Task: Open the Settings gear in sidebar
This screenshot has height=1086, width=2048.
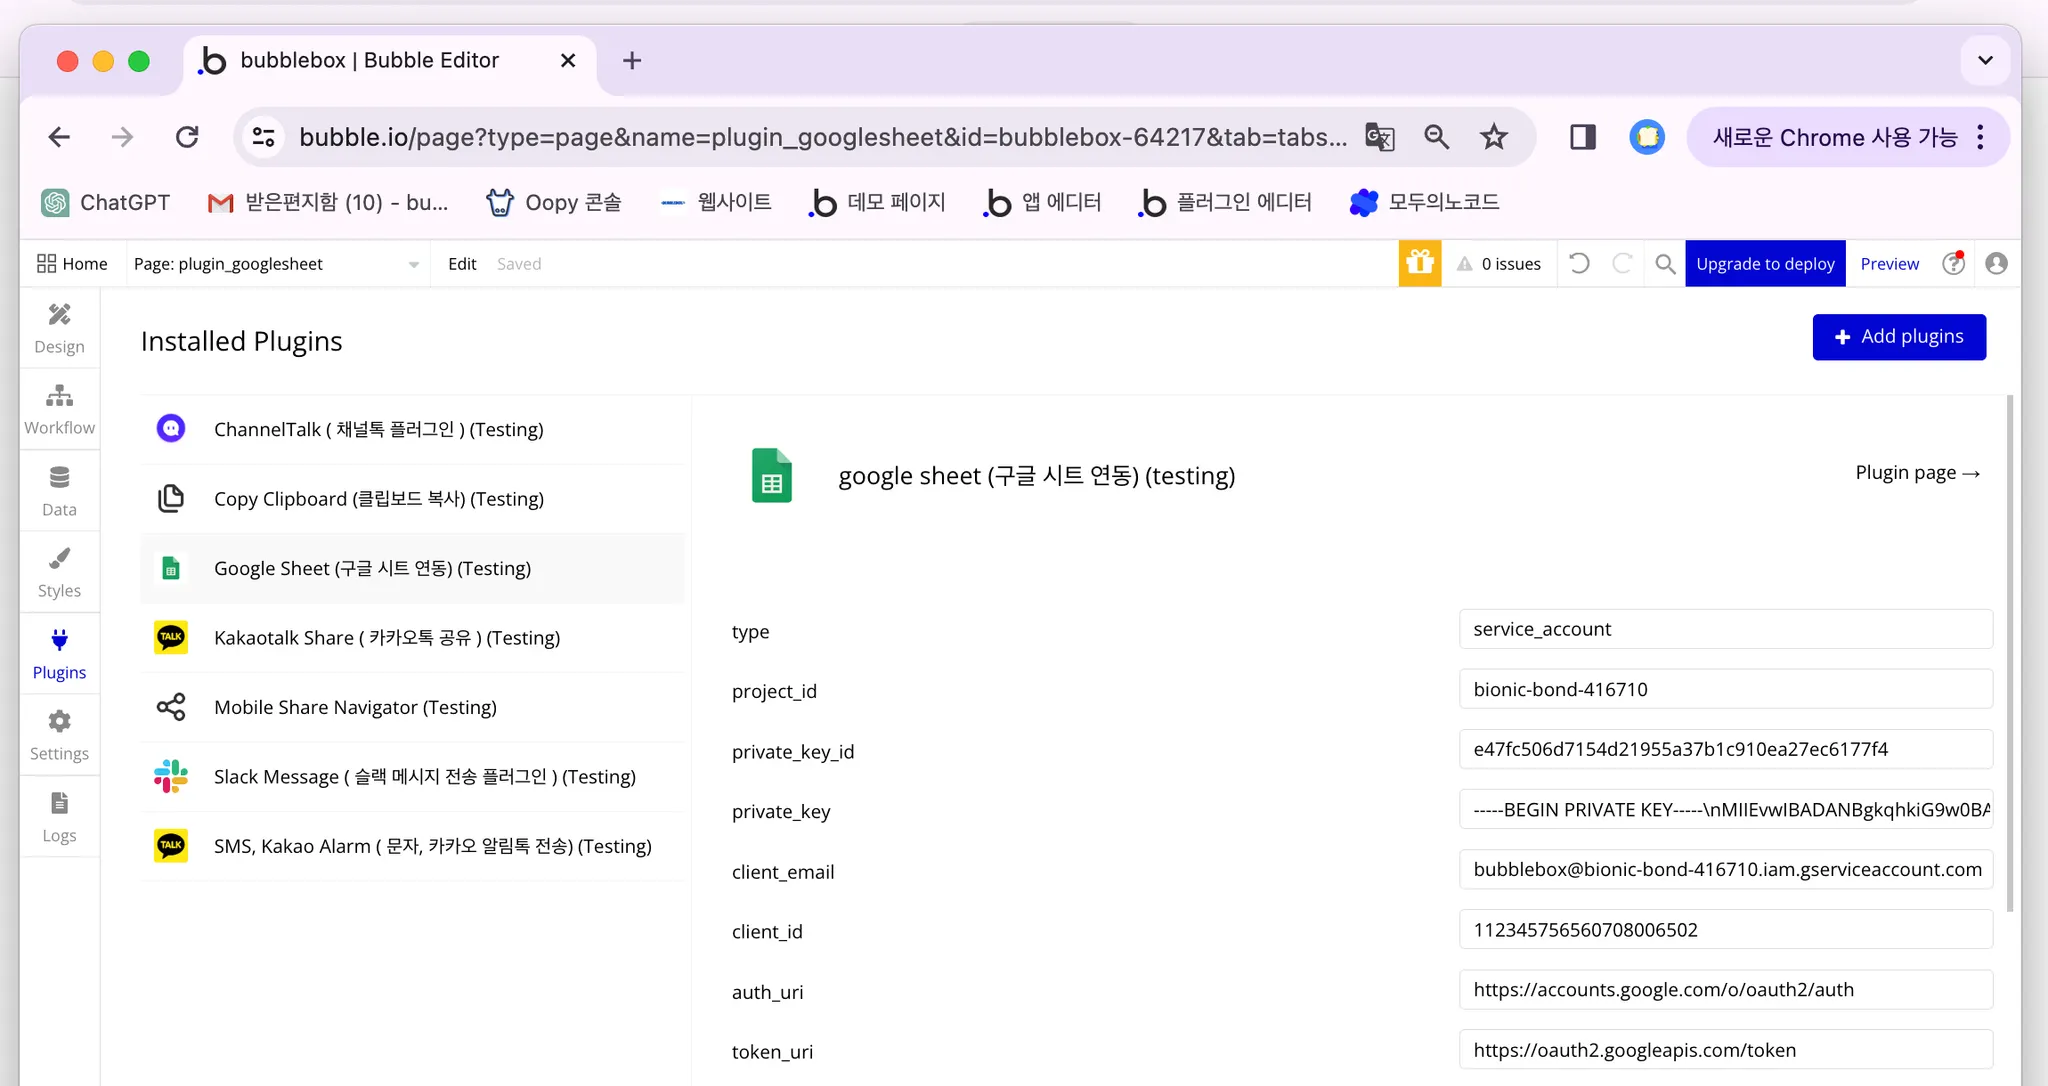Action: [x=59, y=722]
